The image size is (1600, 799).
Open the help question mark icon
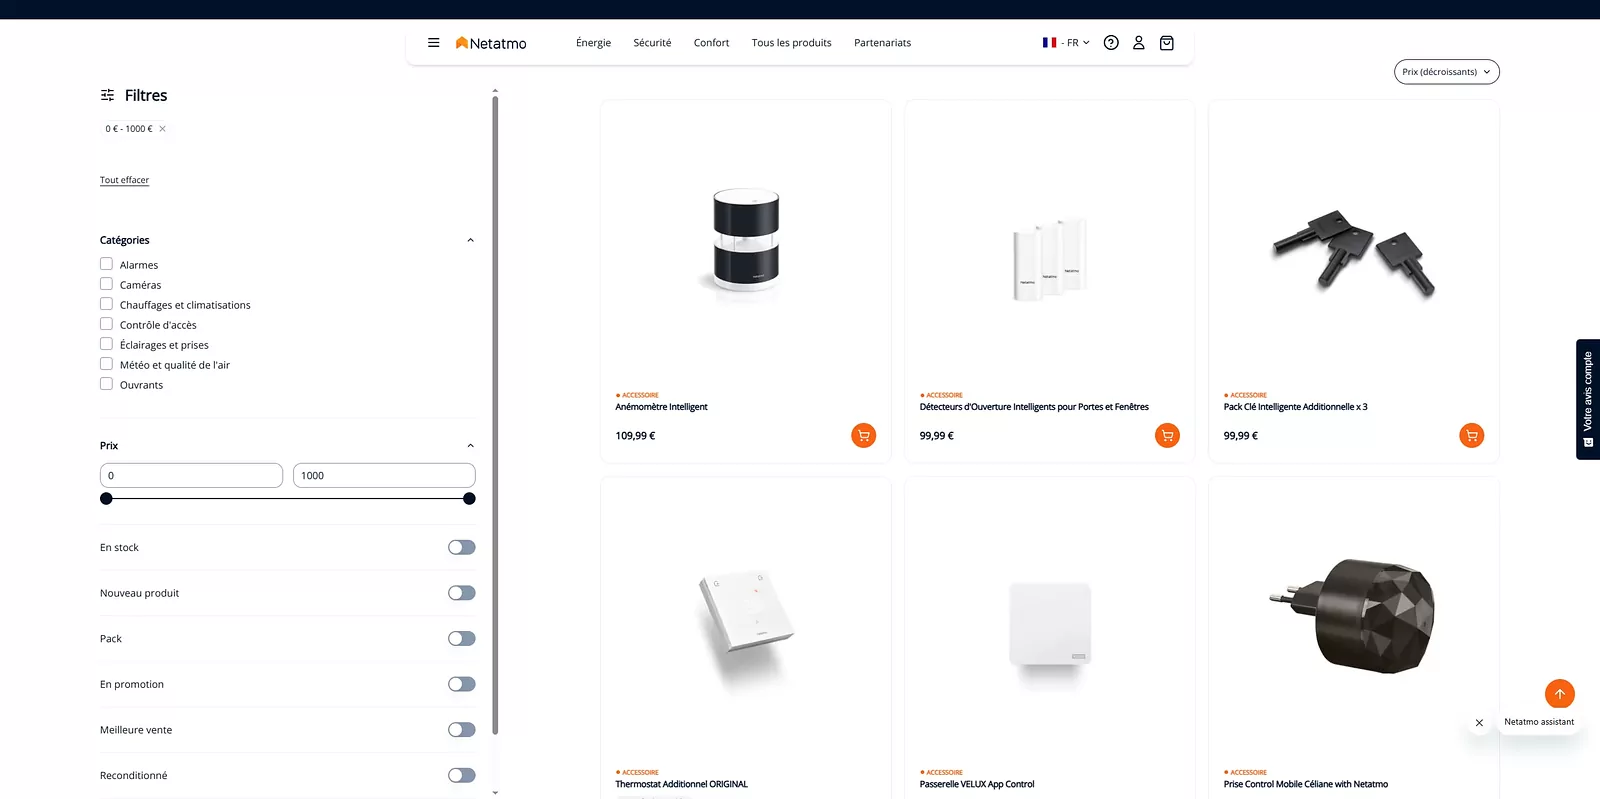[x=1111, y=43]
